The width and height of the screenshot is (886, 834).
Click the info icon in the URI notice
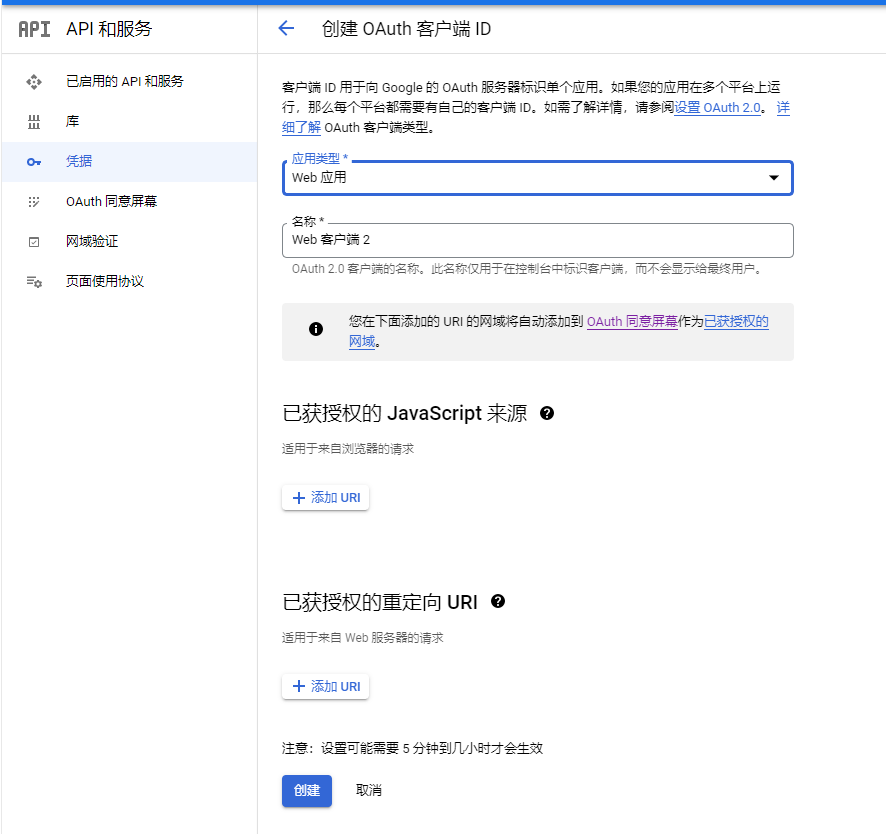(x=316, y=329)
